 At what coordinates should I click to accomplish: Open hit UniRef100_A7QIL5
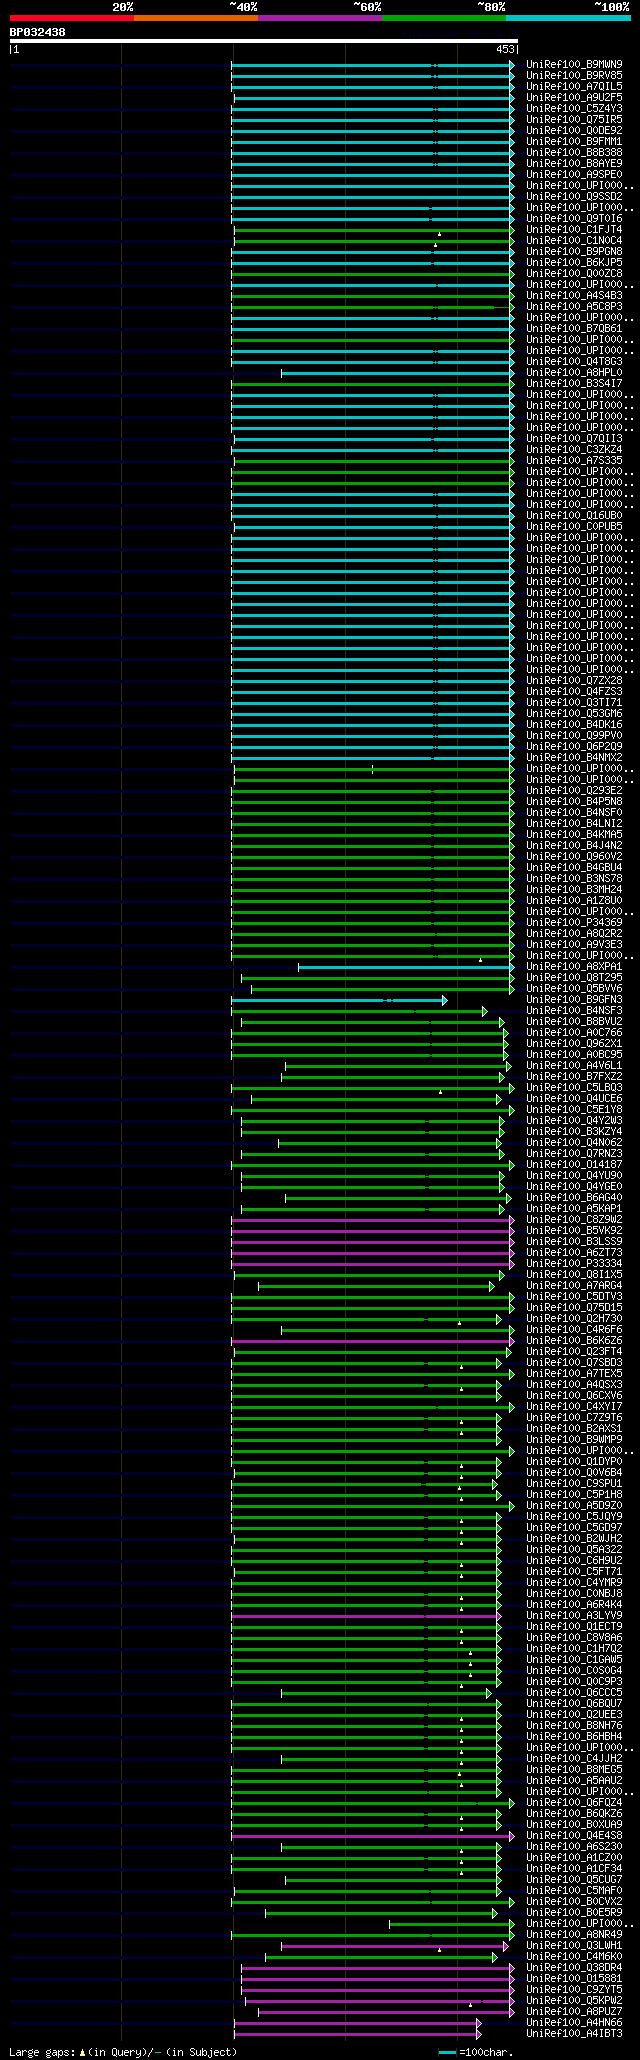point(574,86)
